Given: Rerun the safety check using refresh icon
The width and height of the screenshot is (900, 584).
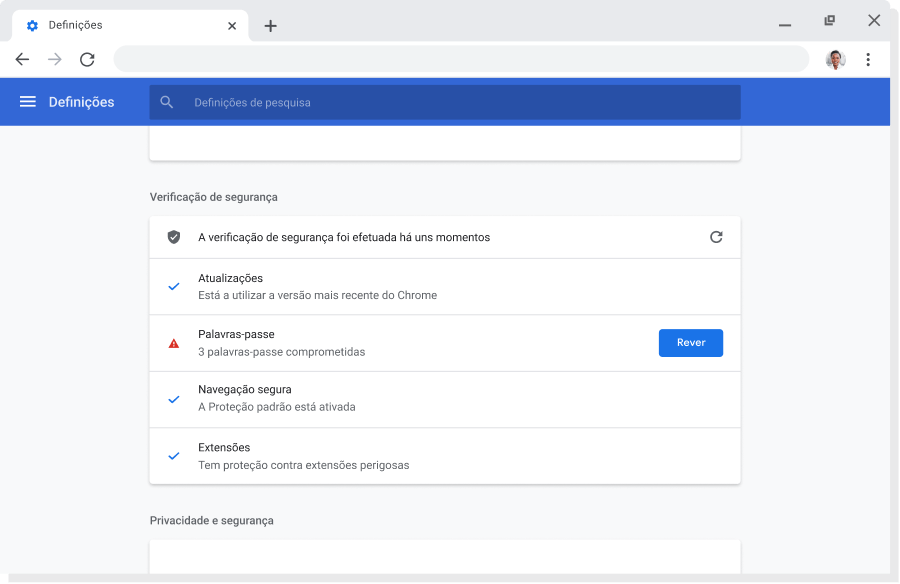Looking at the screenshot, I should [x=716, y=237].
